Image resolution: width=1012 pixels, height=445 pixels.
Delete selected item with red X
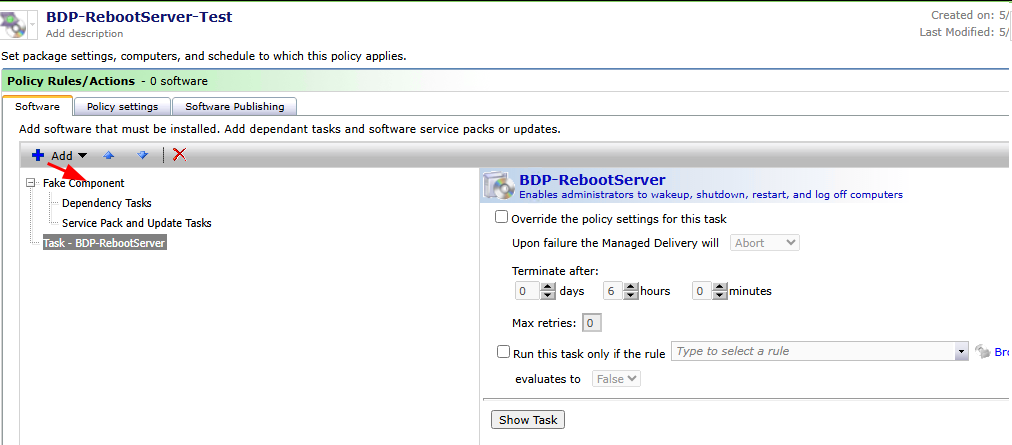point(179,154)
